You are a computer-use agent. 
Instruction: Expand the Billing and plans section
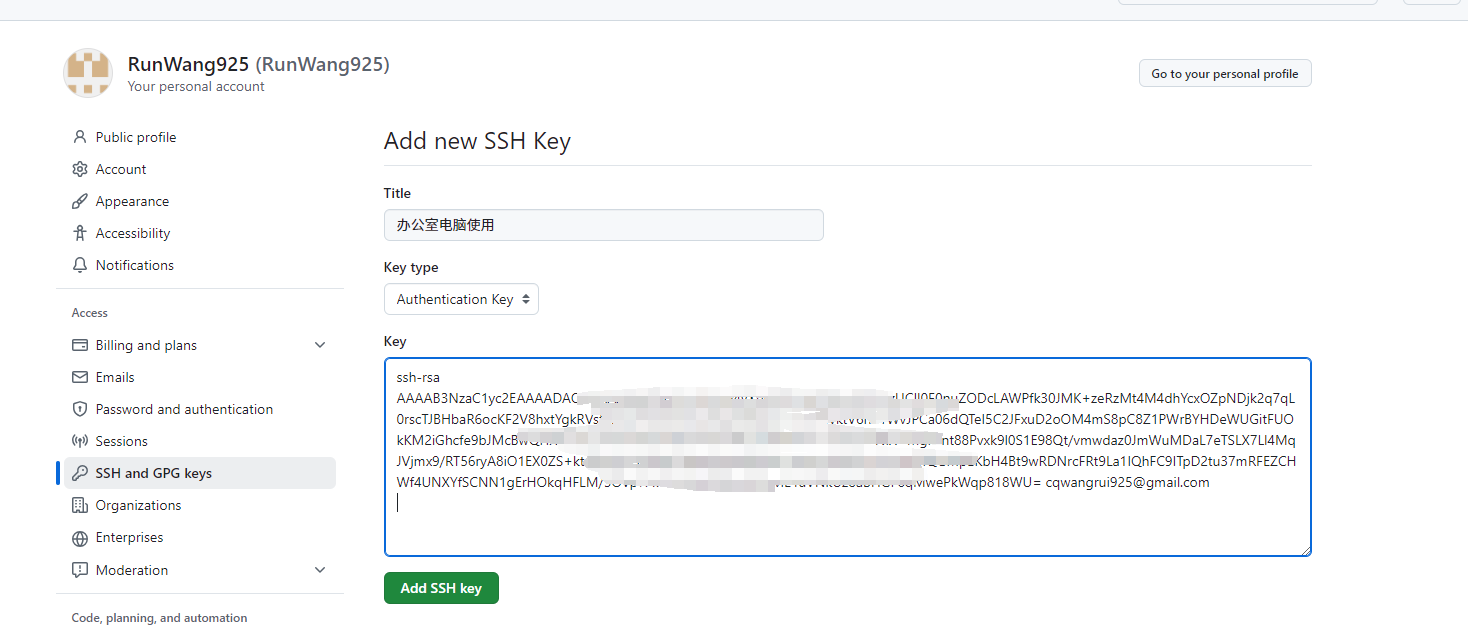click(320, 345)
